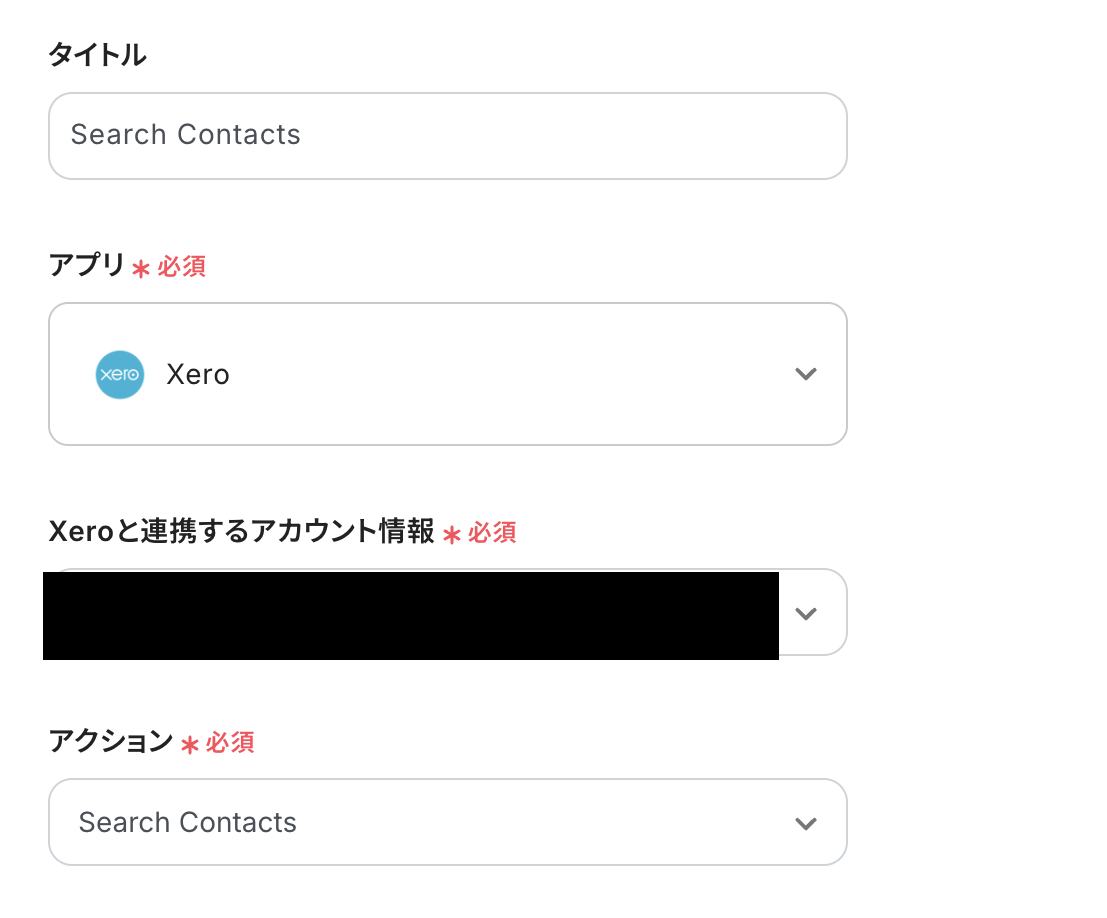Click the 必須 marker next to アクション
1107x918 pixels.
pos(231,743)
